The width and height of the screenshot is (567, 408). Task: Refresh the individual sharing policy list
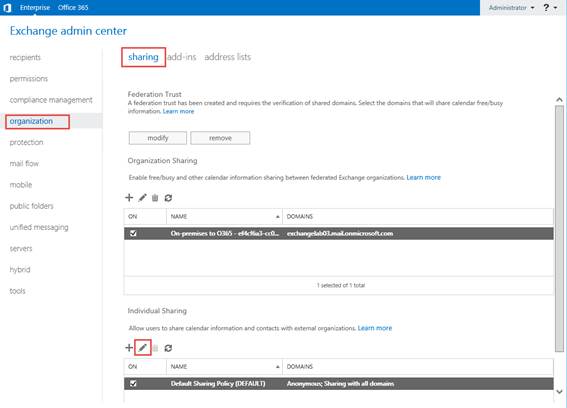(x=168, y=348)
